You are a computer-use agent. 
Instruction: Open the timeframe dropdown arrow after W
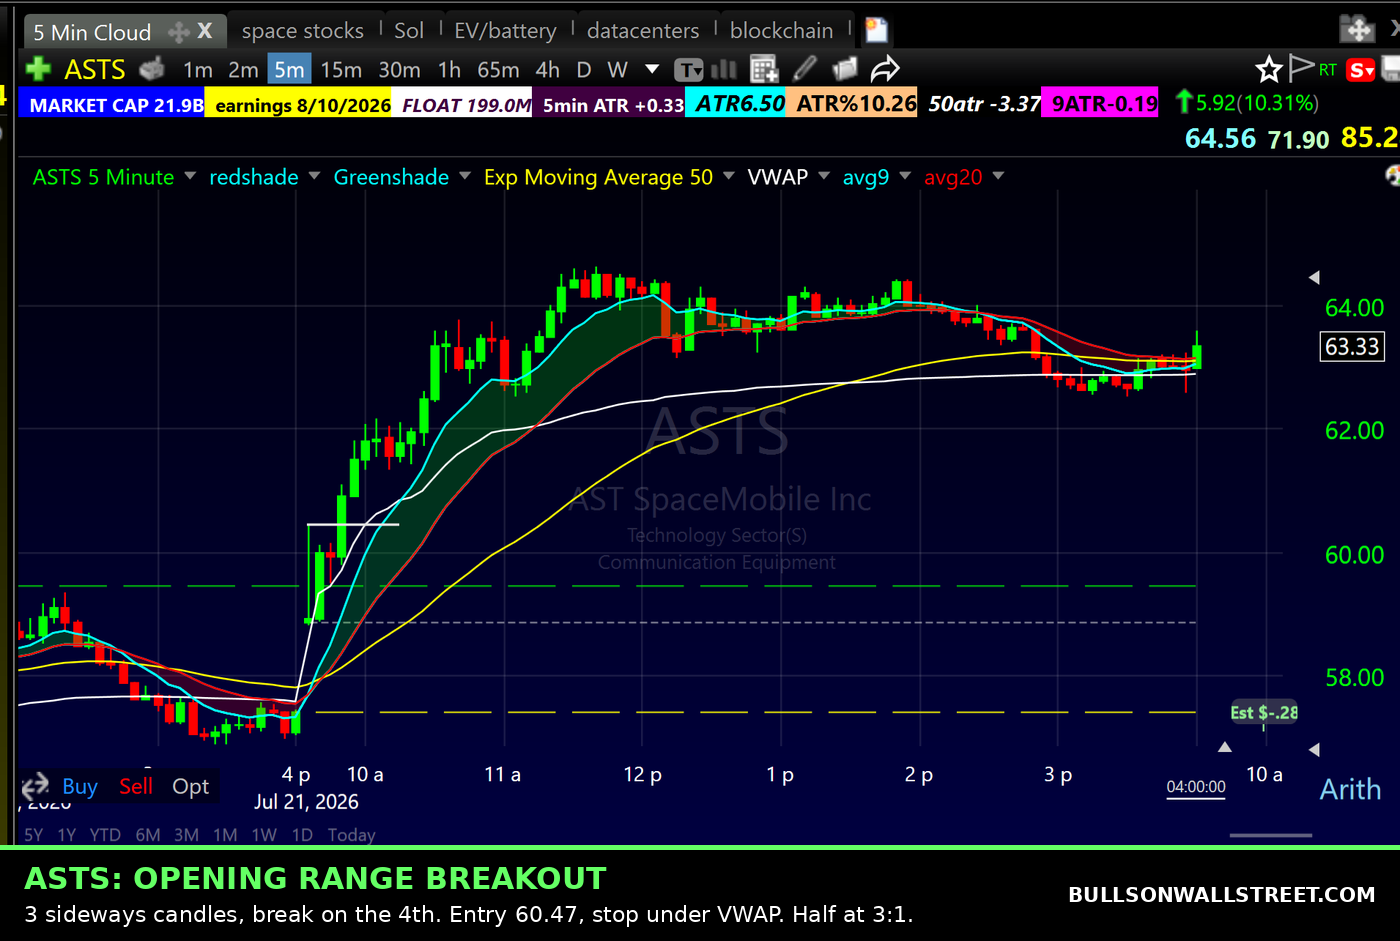tap(652, 70)
